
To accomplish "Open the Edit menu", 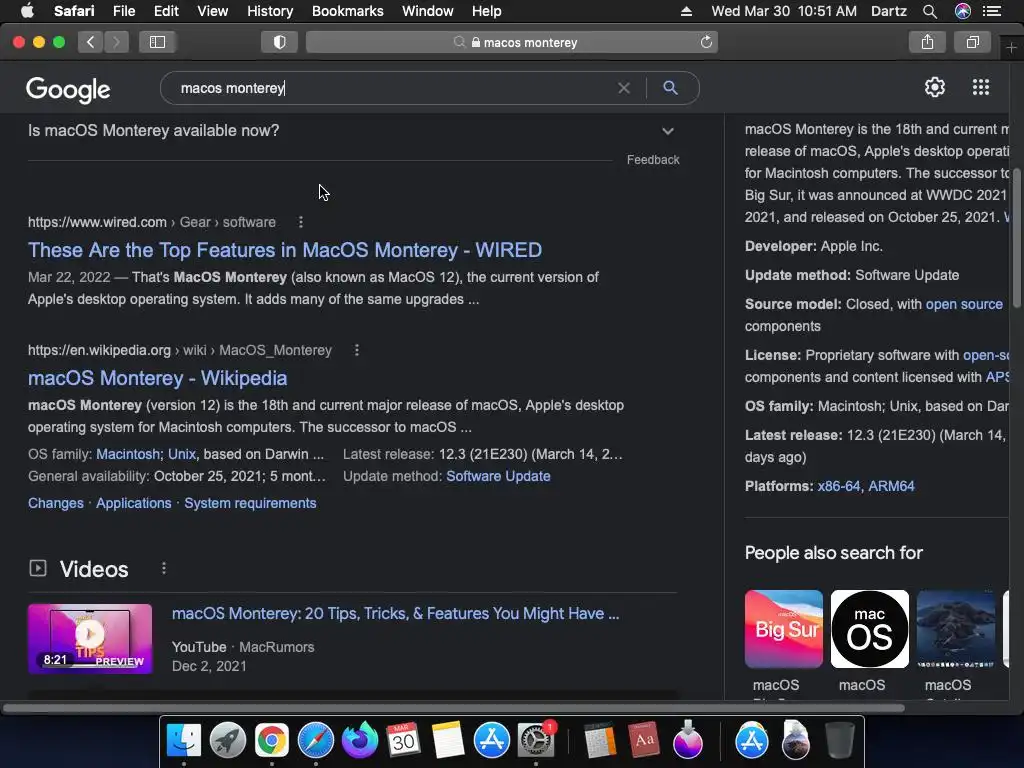I will pyautogui.click(x=166, y=11).
